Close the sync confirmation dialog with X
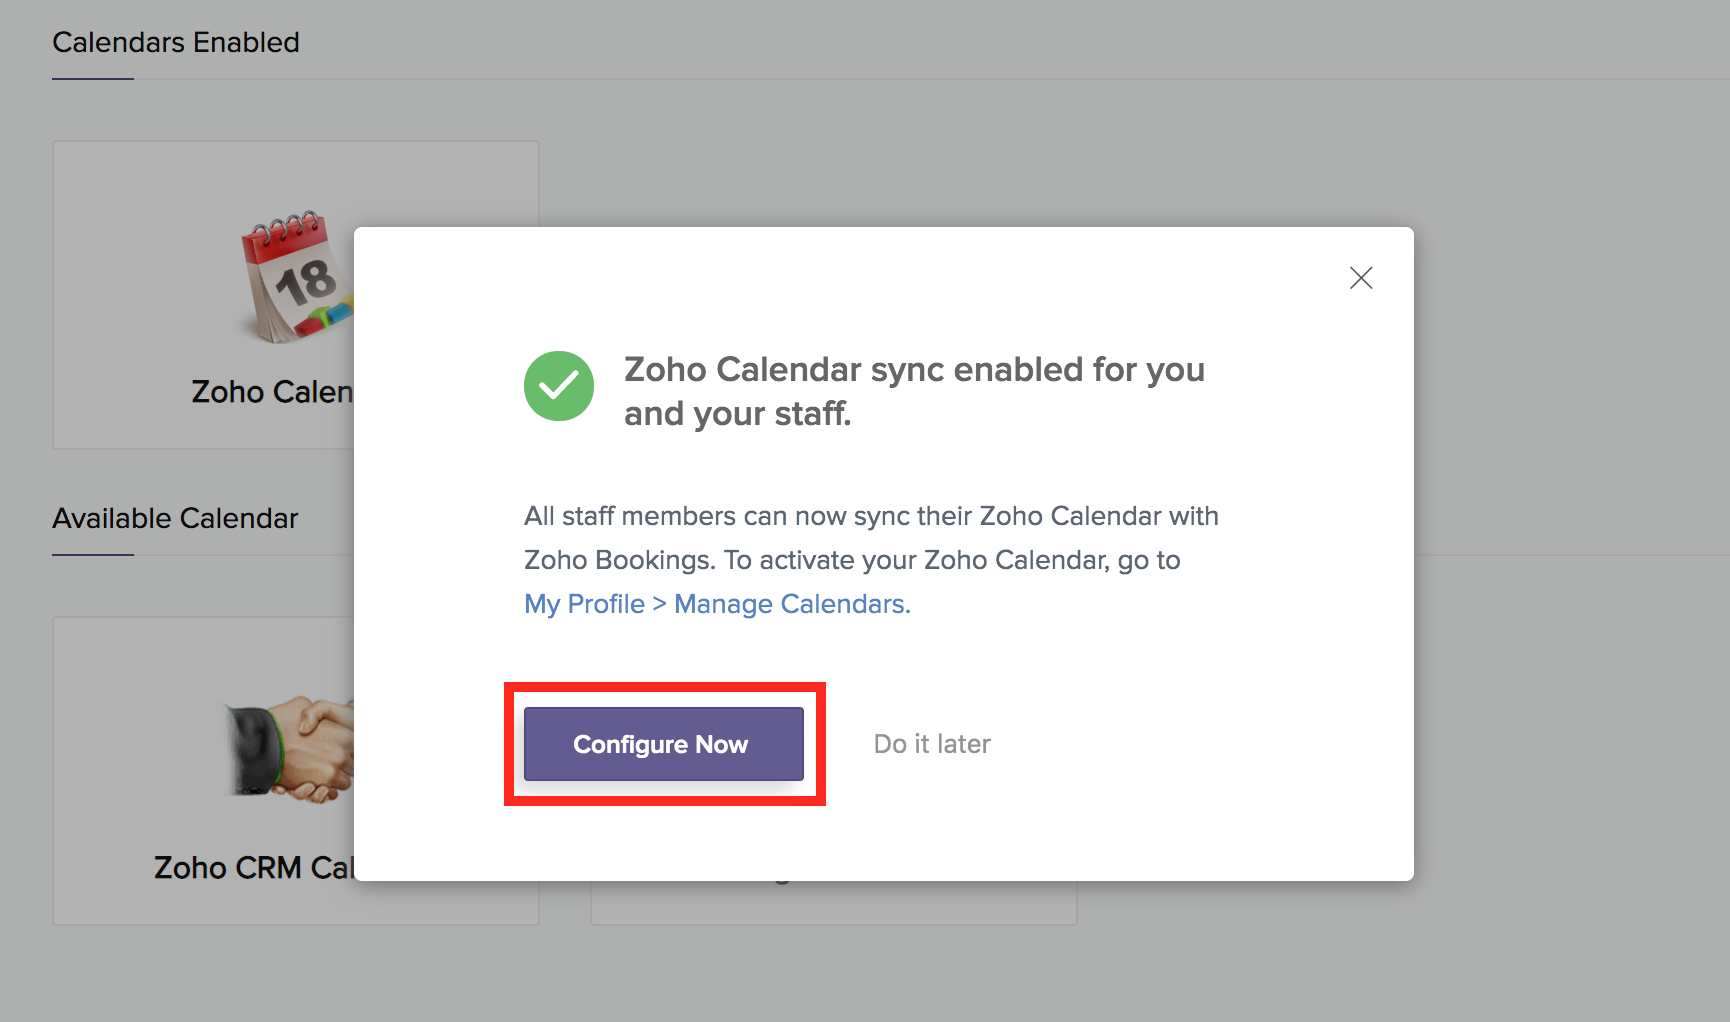This screenshot has width=1730, height=1022. tap(1360, 278)
